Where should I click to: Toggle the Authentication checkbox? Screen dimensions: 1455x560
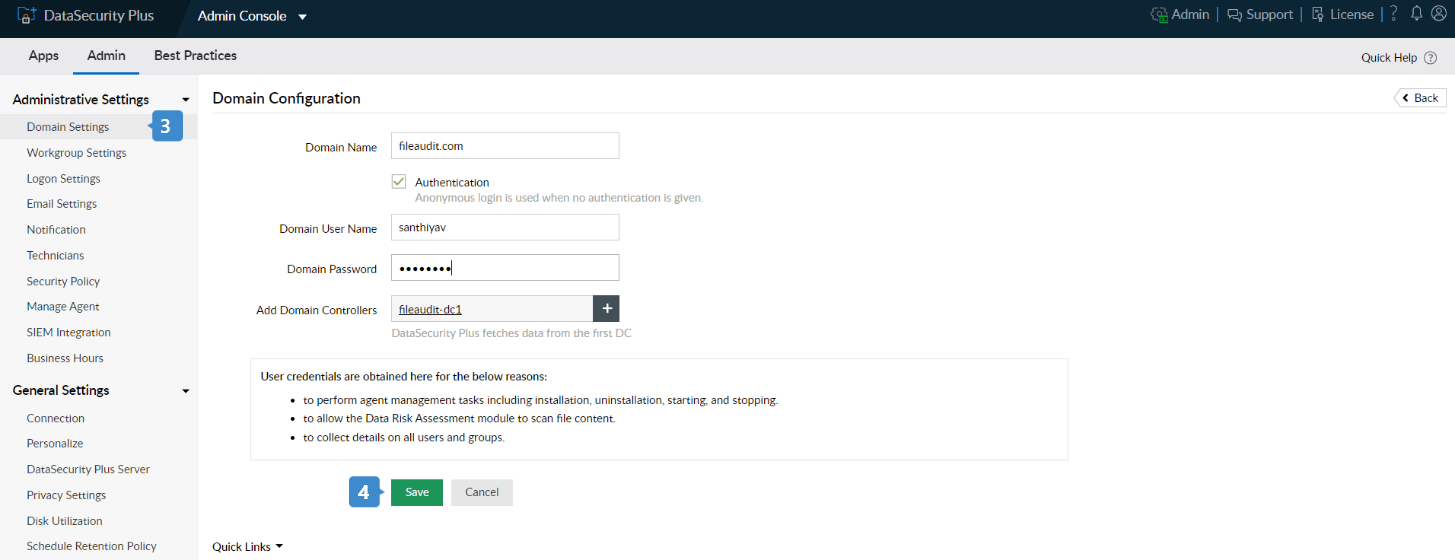click(399, 182)
